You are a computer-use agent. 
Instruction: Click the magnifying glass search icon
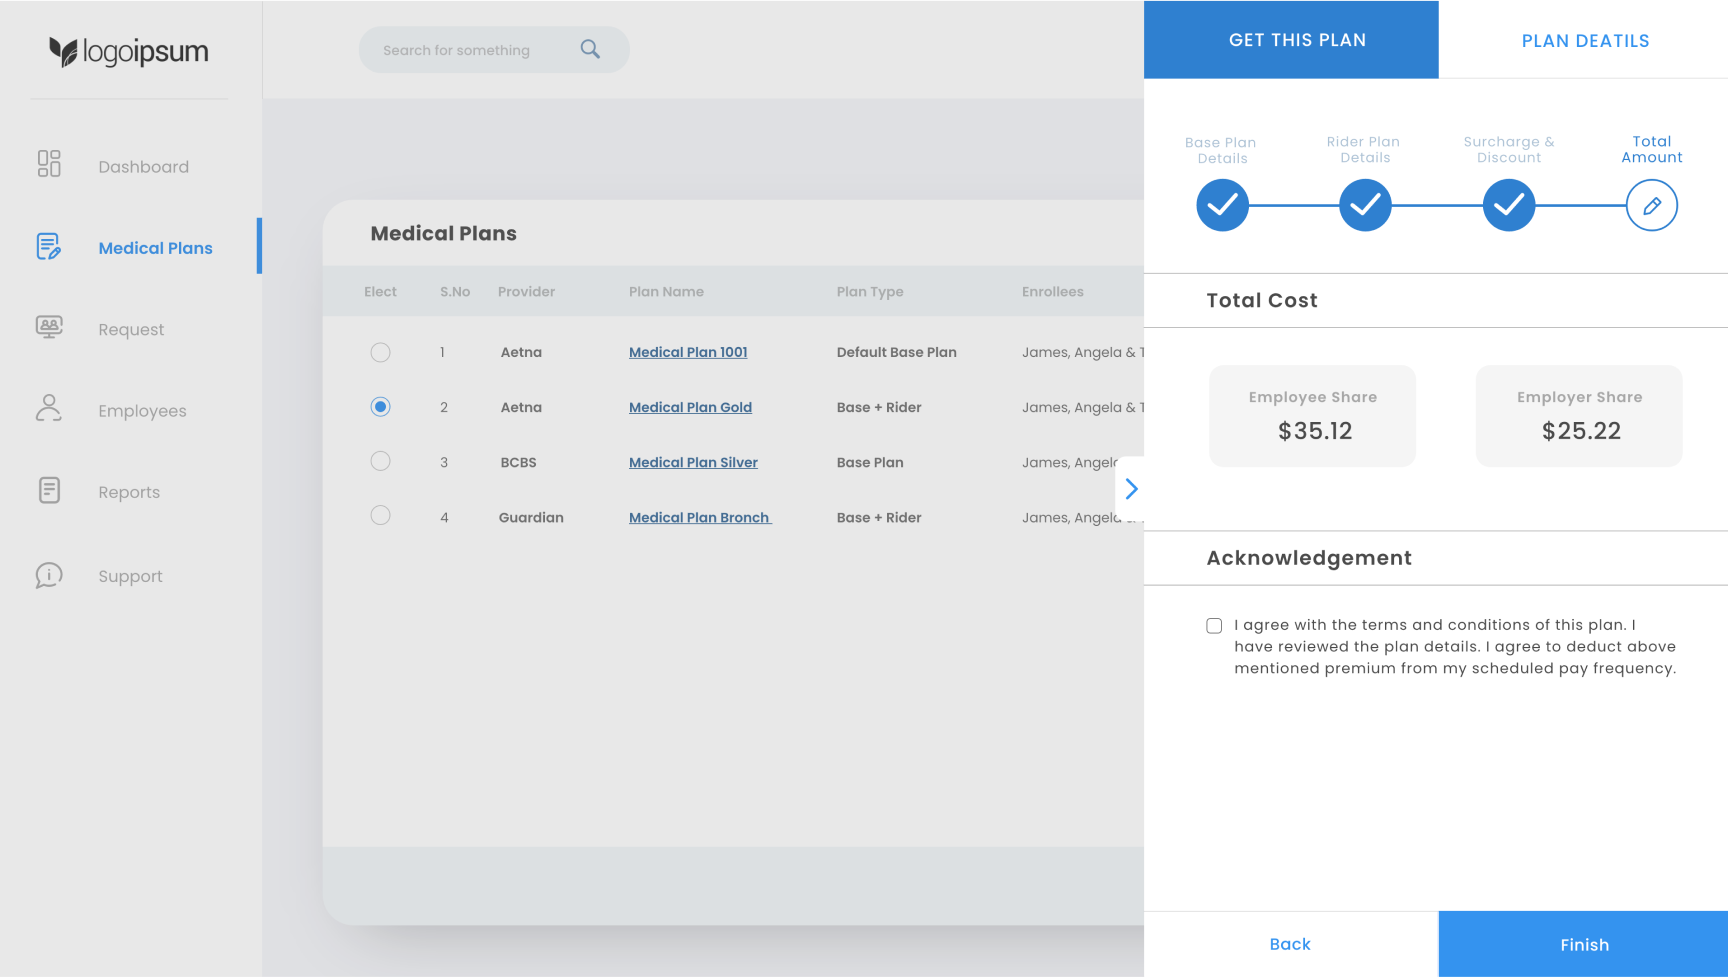[x=590, y=49]
